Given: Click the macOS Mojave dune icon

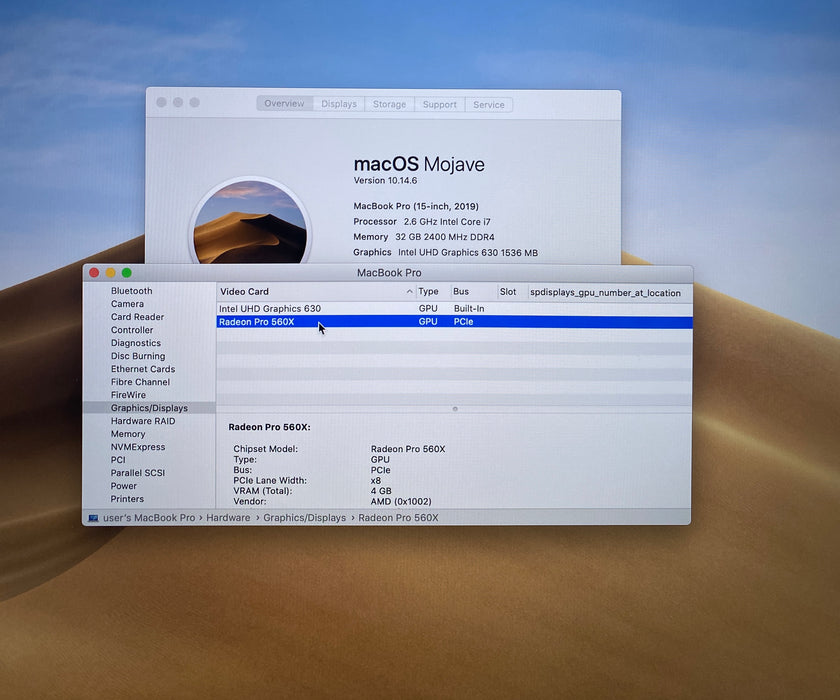Looking at the screenshot, I should [x=250, y=221].
